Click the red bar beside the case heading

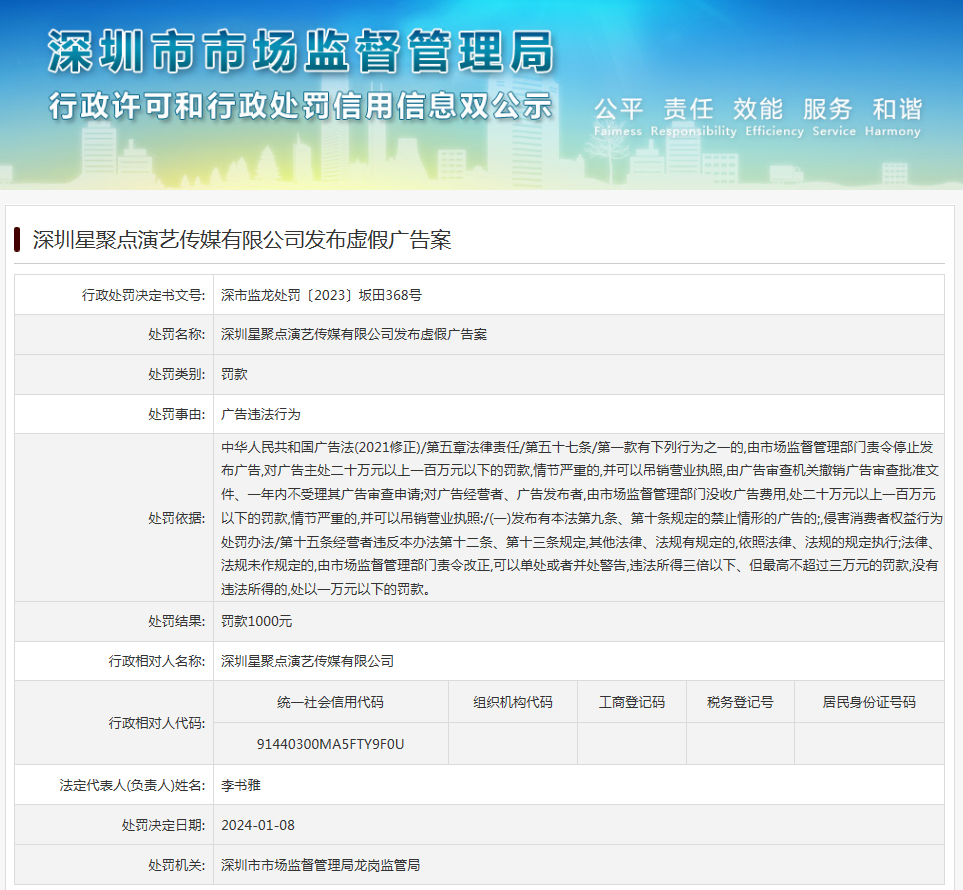pyautogui.click(x=18, y=240)
